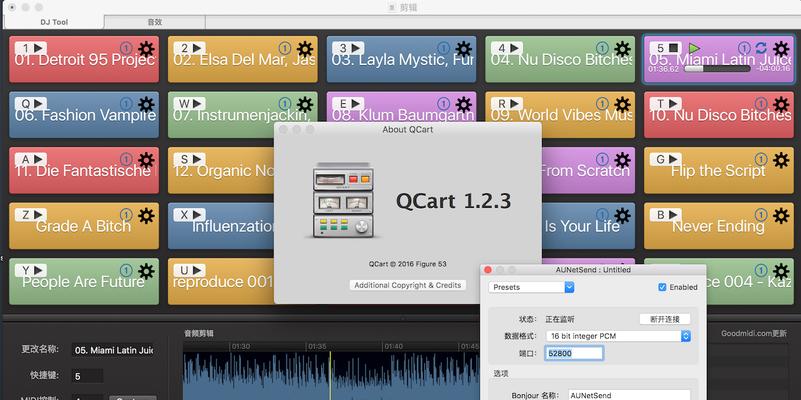The width and height of the screenshot is (801, 400).
Task: Play cart A Die Fantastische
Action: click(x=39, y=159)
